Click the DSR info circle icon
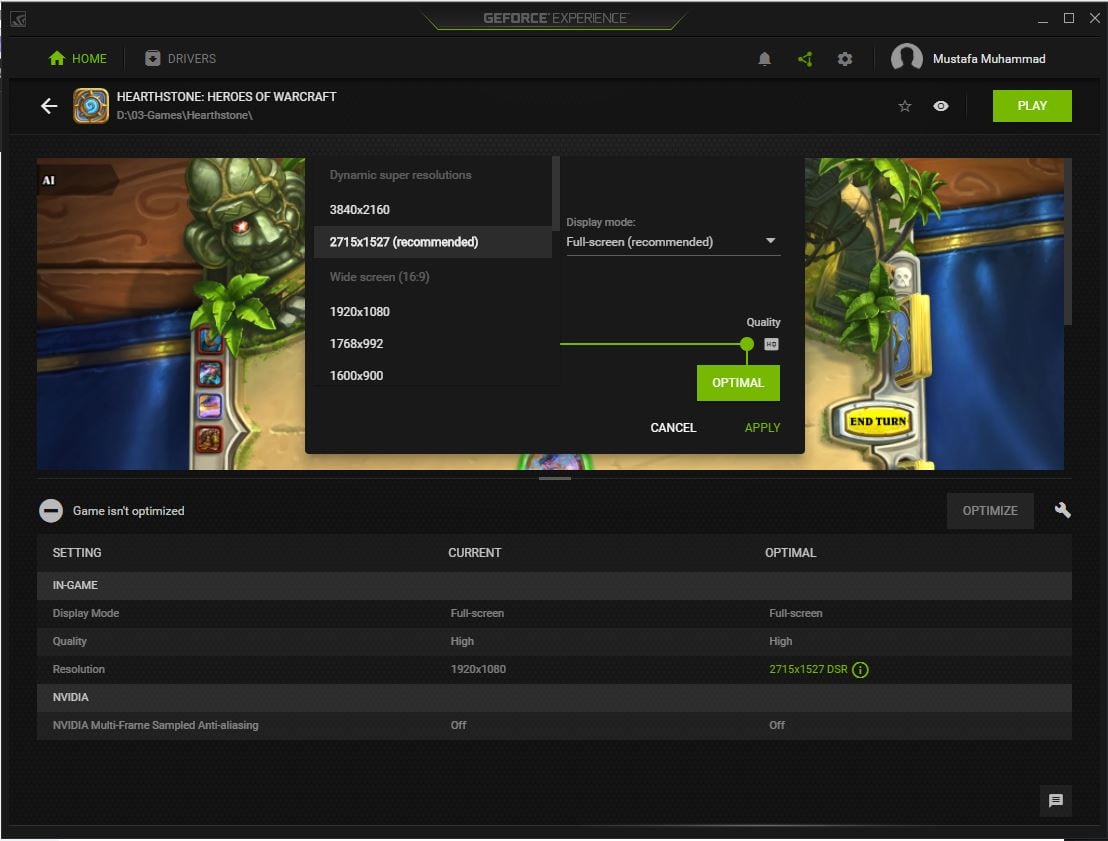 pos(860,669)
